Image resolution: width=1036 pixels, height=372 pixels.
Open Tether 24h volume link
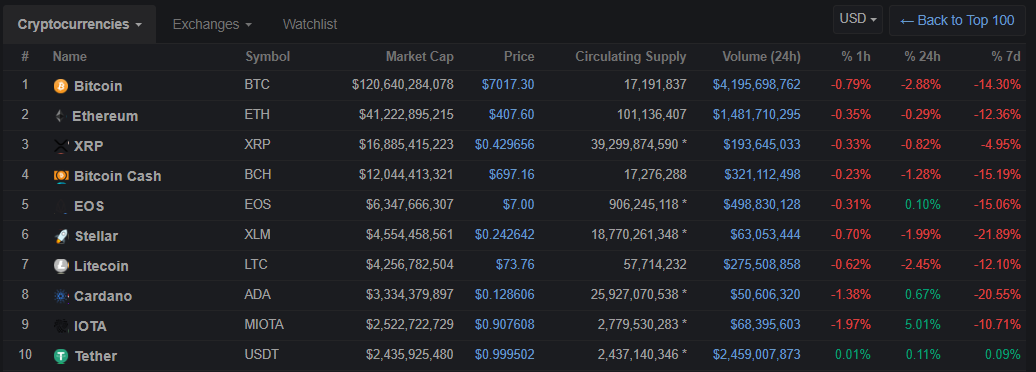point(757,355)
